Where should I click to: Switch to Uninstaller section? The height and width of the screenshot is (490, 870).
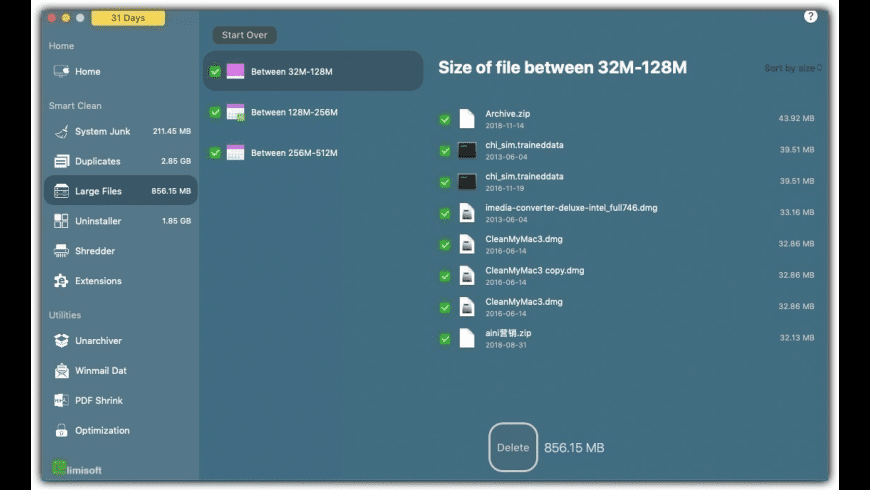pyautogui.click(x=120, y=221)
